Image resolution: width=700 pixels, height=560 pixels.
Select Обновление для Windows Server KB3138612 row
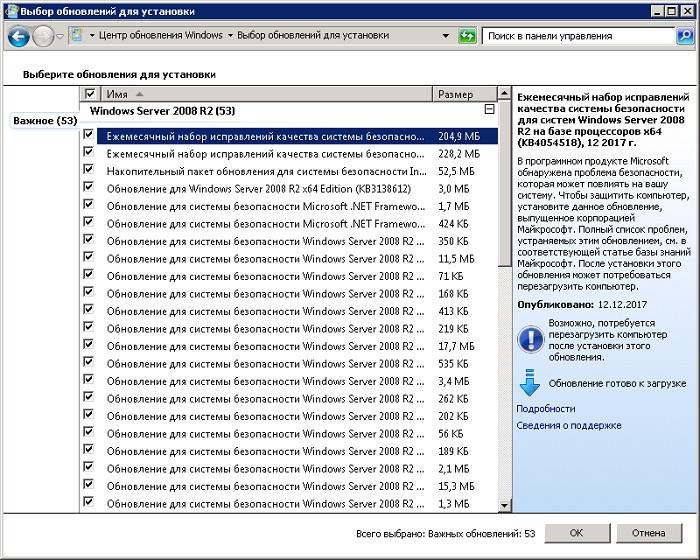pyautogui.click(x=297, y=188)
